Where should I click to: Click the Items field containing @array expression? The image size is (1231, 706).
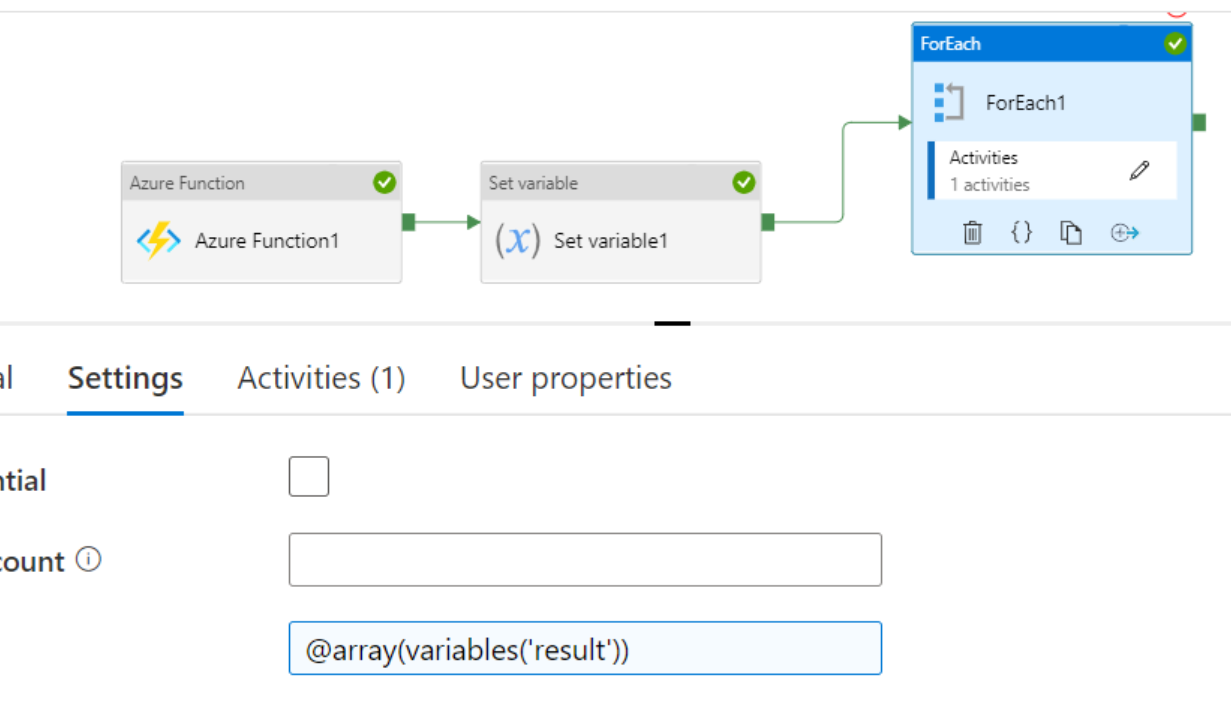[585, 649]
